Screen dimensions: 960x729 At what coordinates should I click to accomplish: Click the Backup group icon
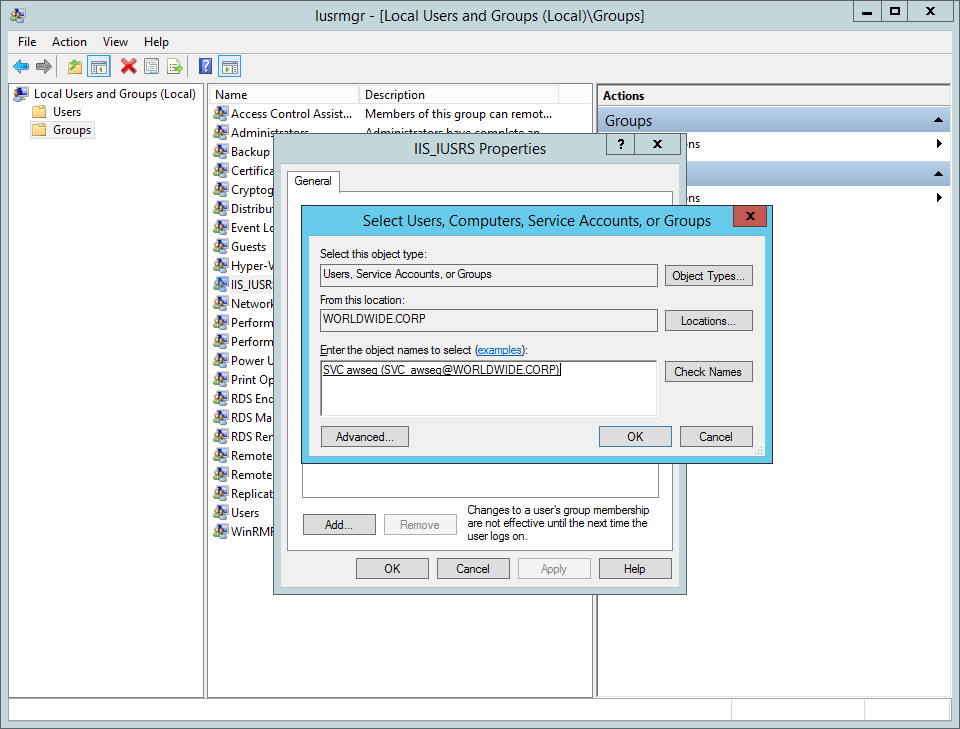(220, 151)
